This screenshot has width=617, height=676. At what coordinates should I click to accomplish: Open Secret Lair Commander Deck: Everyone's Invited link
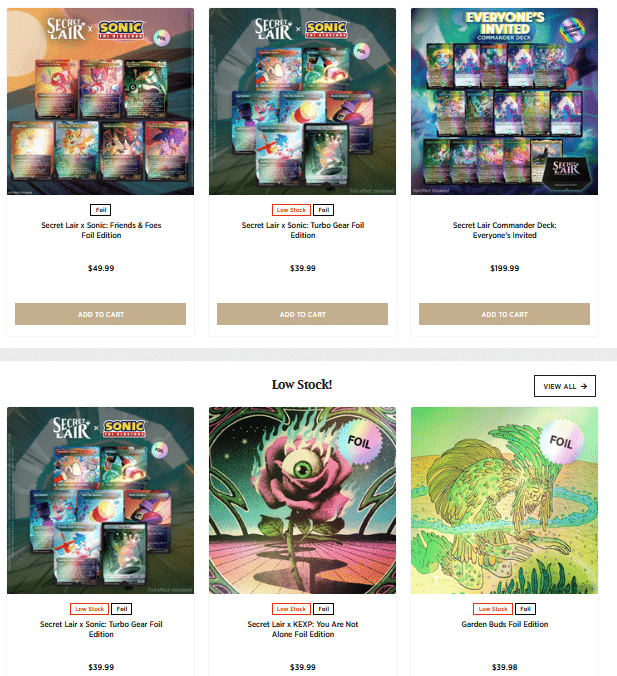(x=504, y=230)
